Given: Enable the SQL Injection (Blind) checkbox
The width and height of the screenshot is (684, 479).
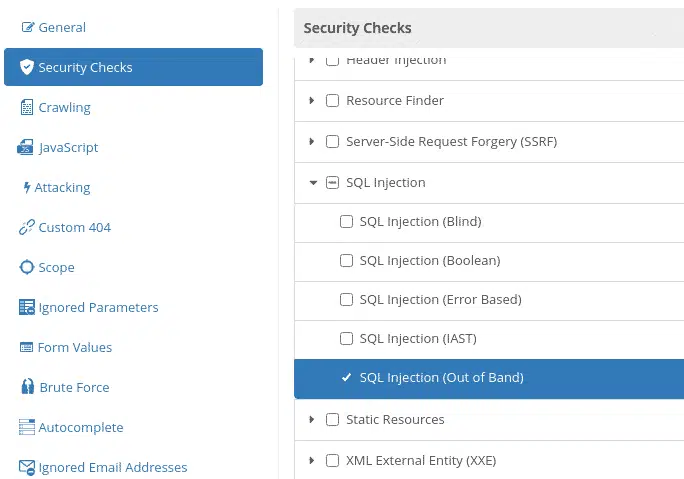Looking at the screenshot, I should (x=346, y=222).
